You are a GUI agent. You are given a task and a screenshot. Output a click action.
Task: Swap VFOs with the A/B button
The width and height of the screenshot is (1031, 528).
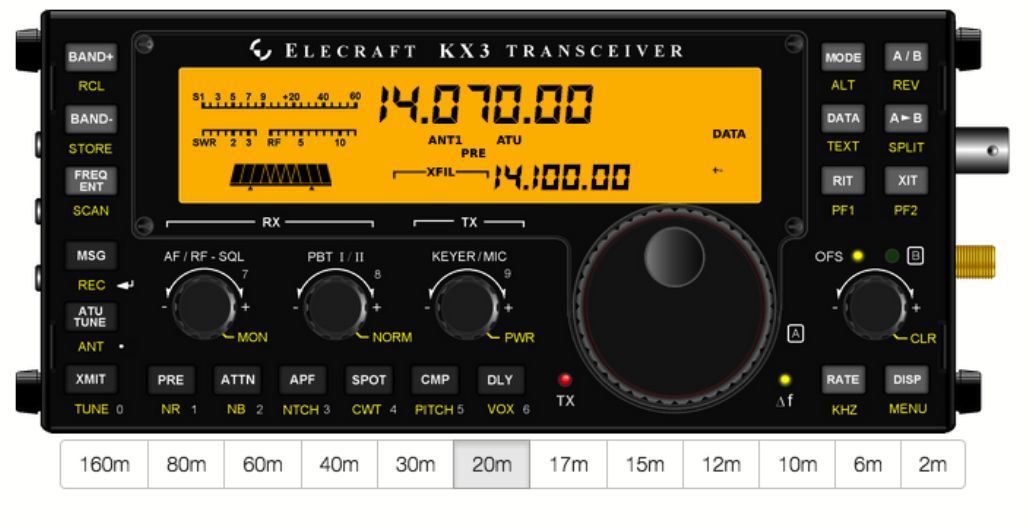coord(906,57)
